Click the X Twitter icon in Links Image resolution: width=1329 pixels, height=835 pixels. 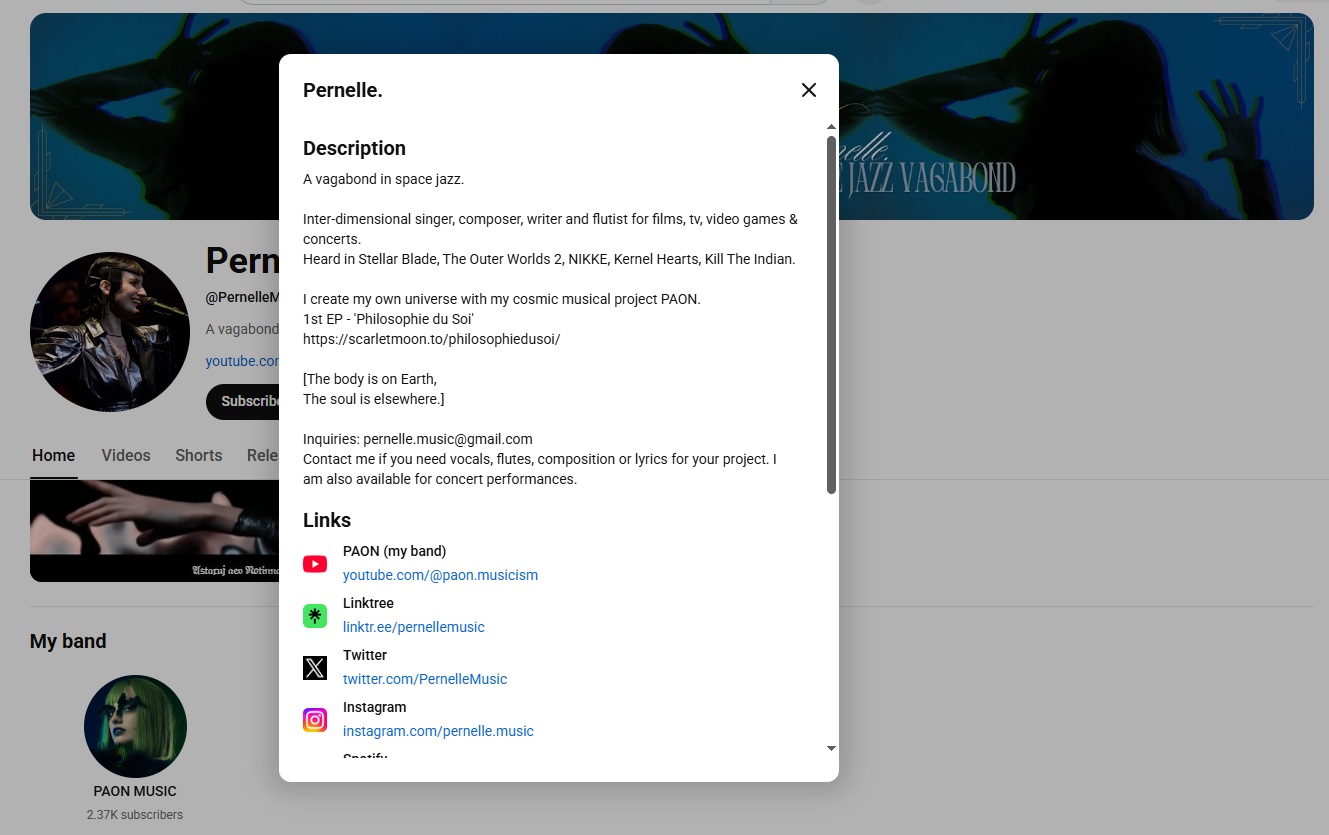point(315,668)
